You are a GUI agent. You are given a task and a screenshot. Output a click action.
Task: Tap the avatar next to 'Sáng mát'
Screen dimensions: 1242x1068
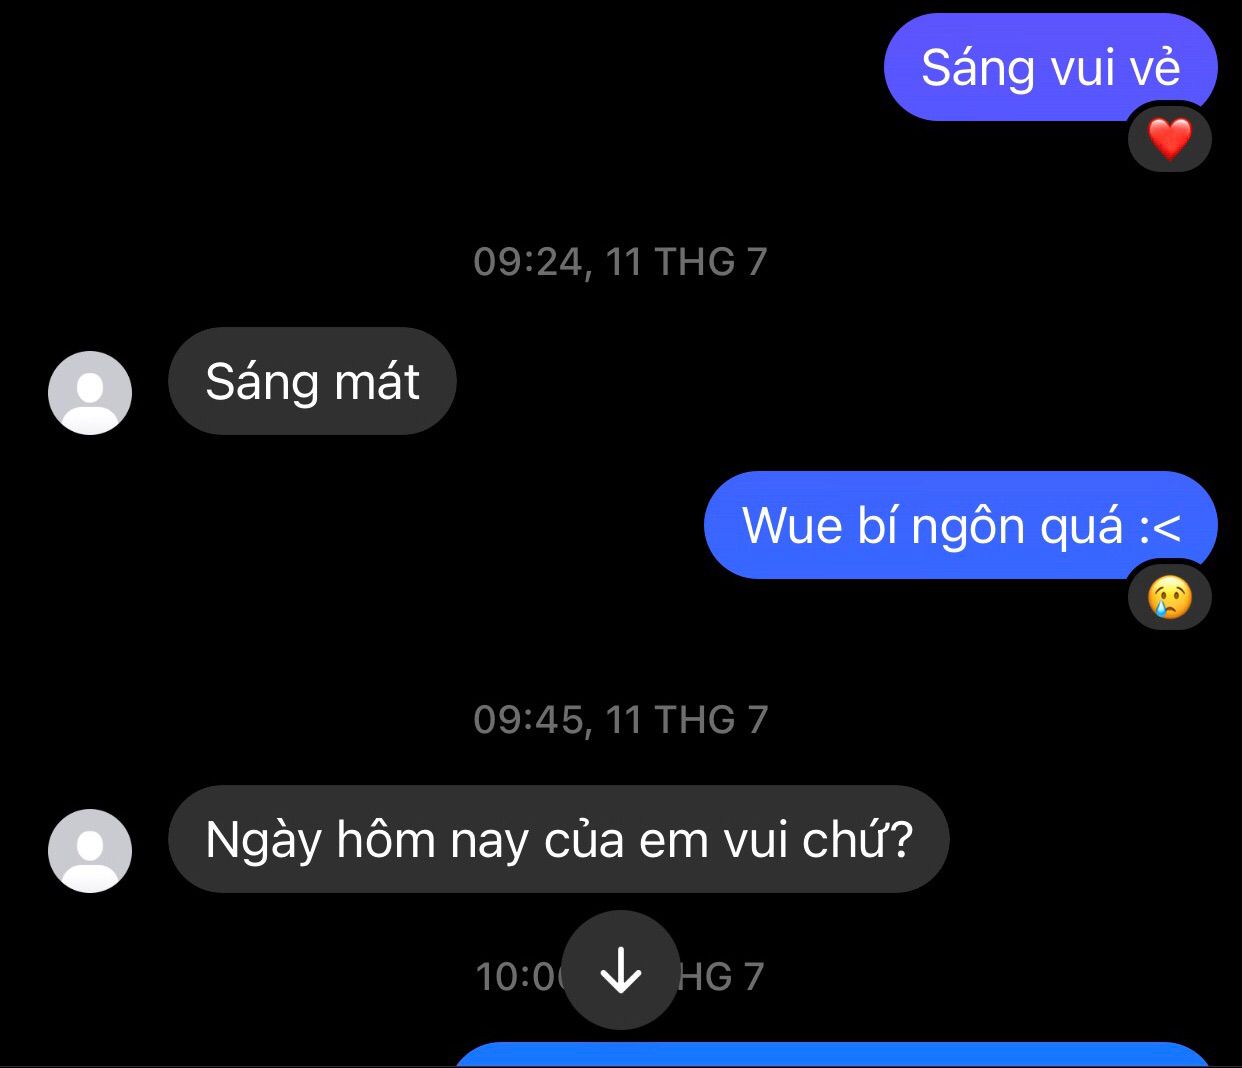pyautogui.click(x=90, y=392)
